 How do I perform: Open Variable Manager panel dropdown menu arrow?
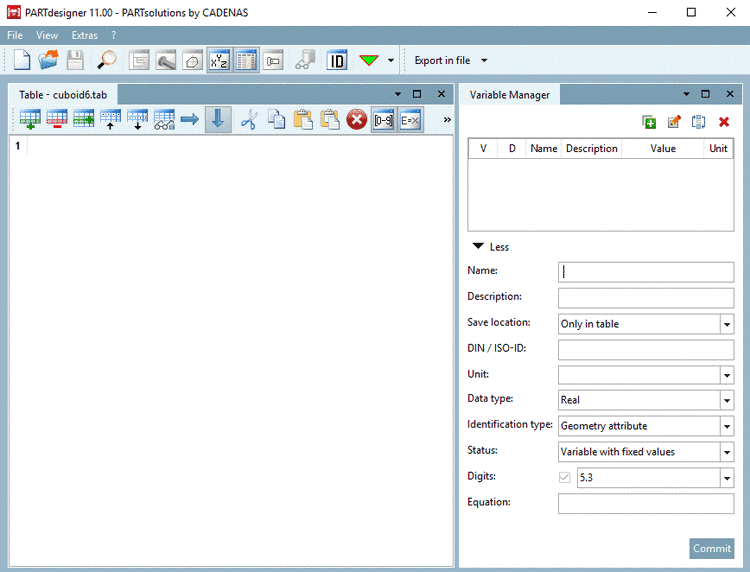[x=686, y=94]
